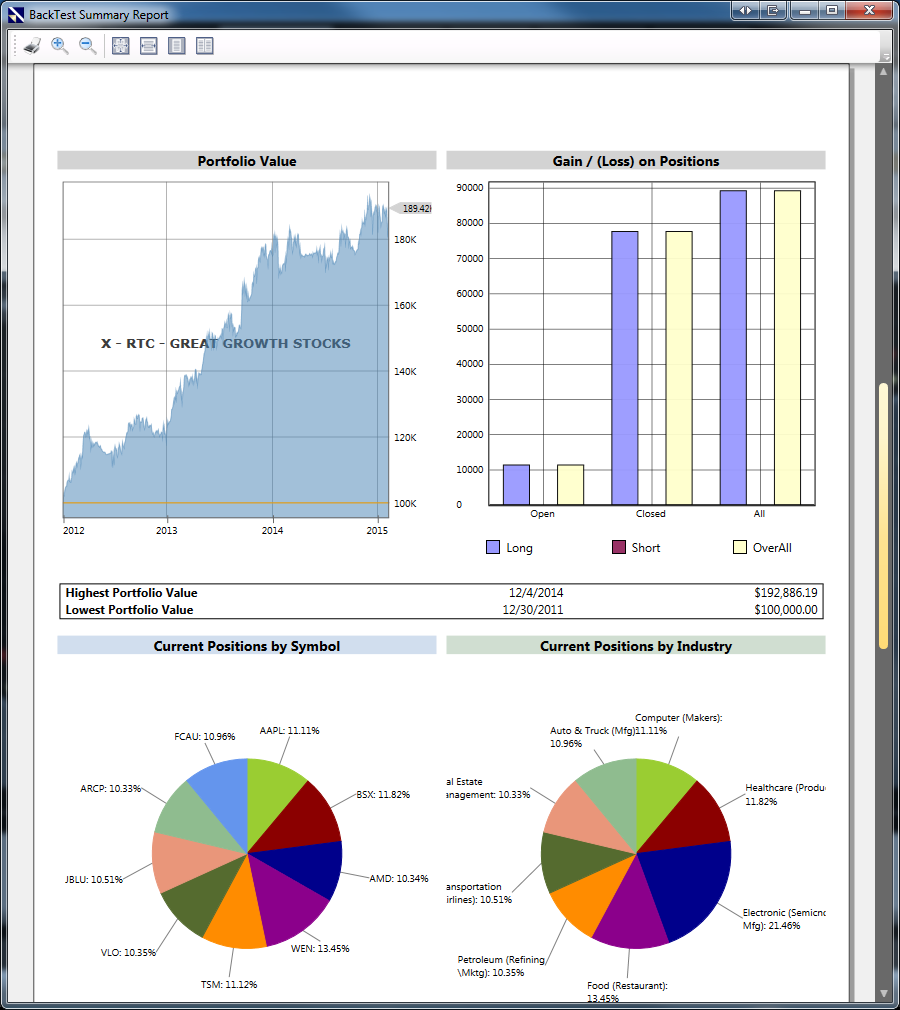Viewport: 900px width, 1010px height.
Task: Click the Long legend color swatch
Action: point(493,548)
